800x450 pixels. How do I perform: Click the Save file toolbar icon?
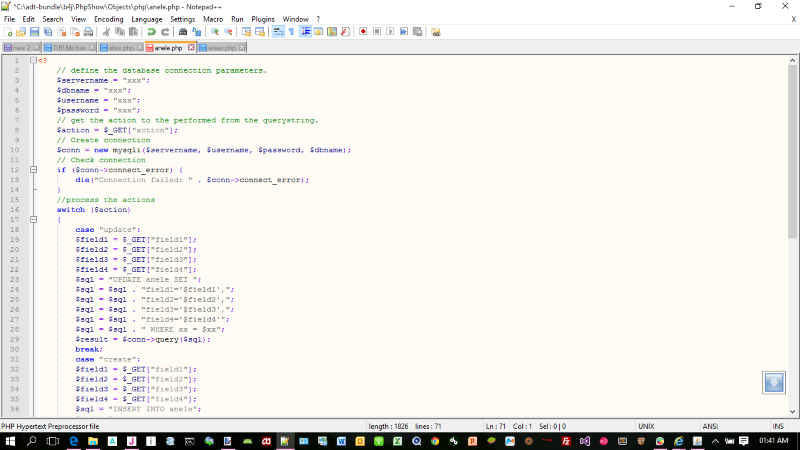click(33, 32)
